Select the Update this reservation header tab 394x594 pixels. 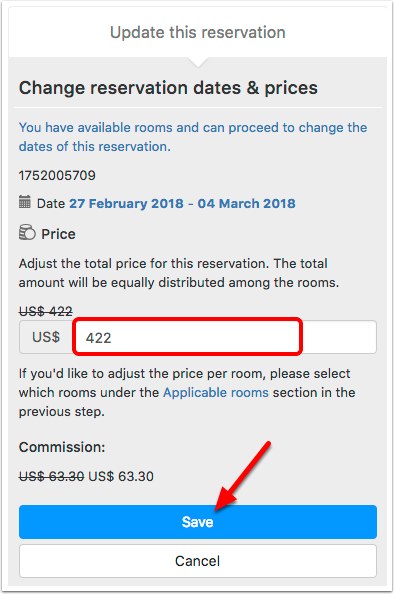click(x=198, y=33)
